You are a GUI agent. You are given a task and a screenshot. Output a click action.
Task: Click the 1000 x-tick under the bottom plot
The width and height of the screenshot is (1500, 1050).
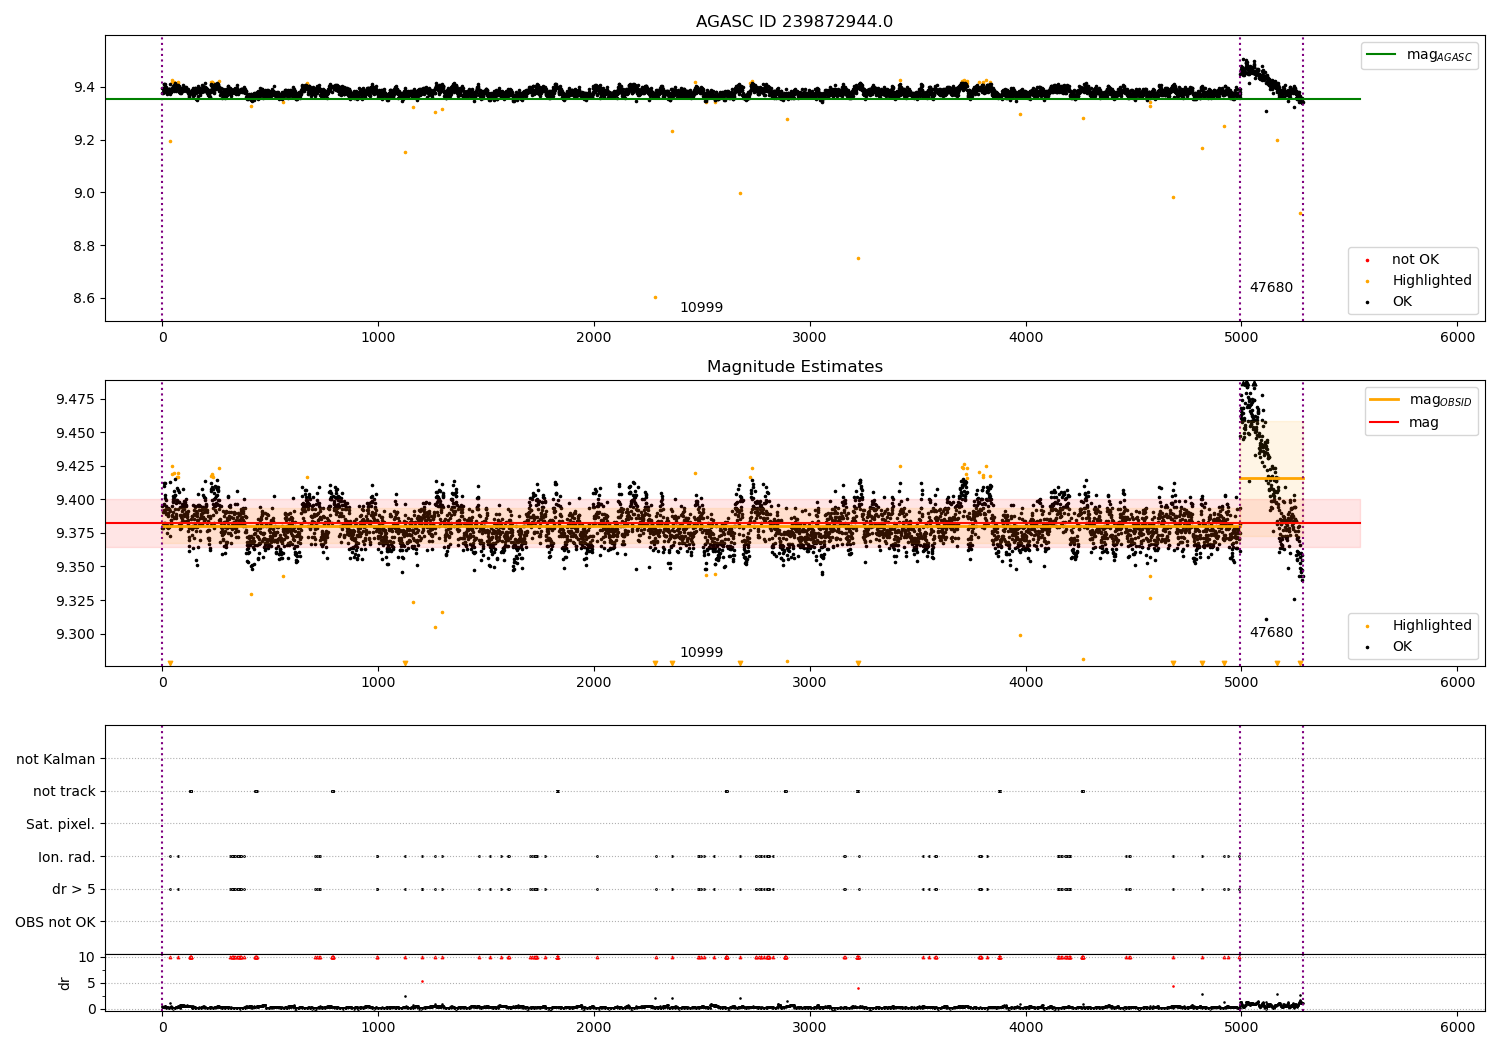[378, 1028]
